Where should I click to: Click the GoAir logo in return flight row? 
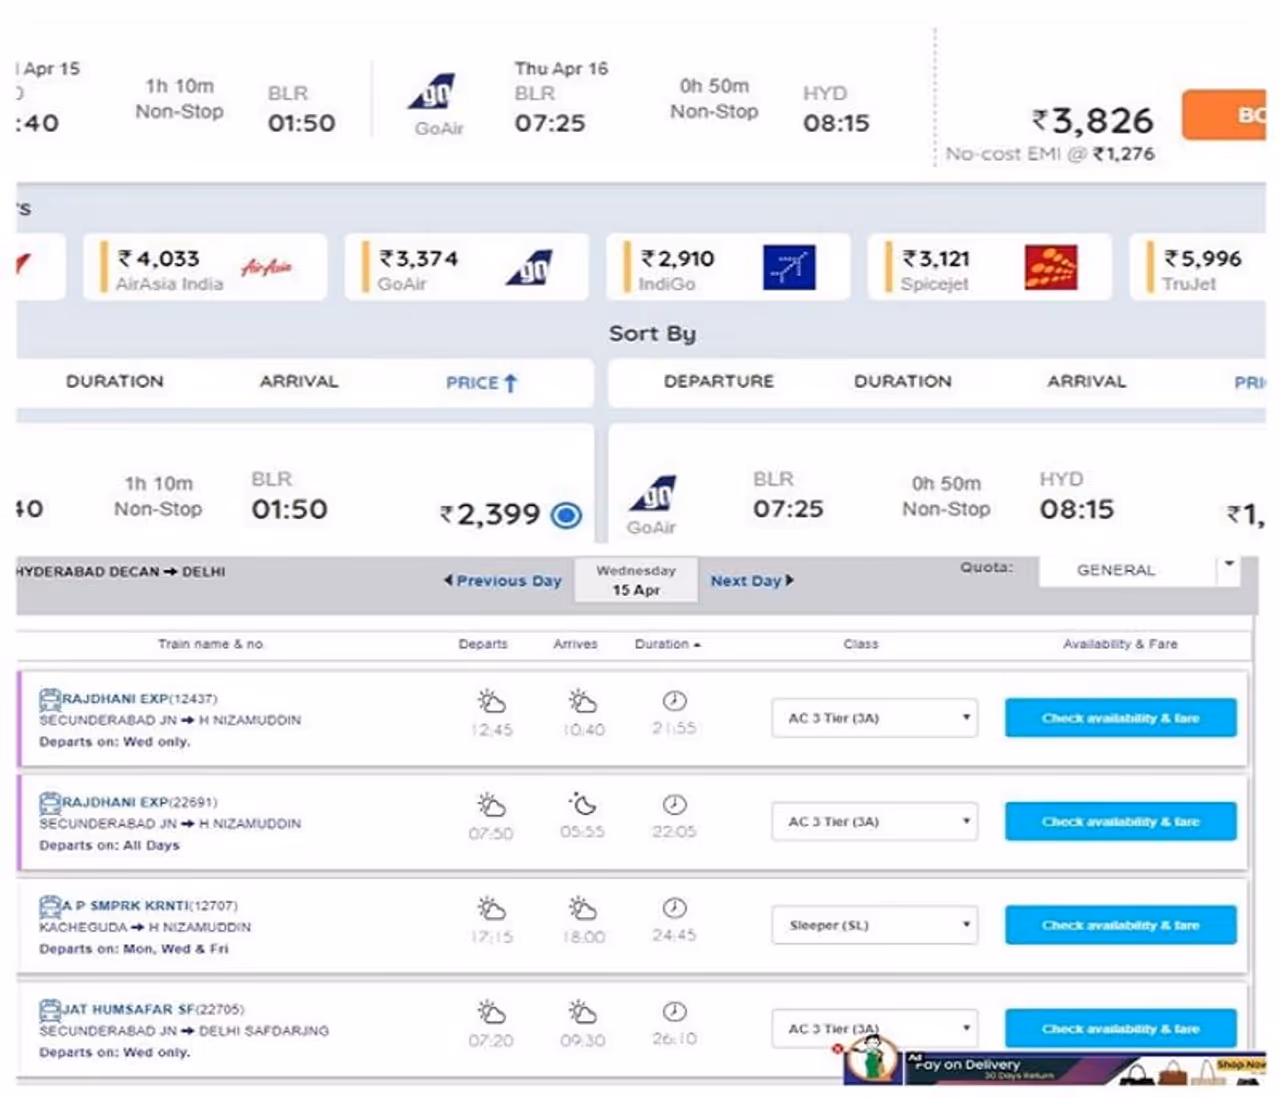(x=653, y=495)
